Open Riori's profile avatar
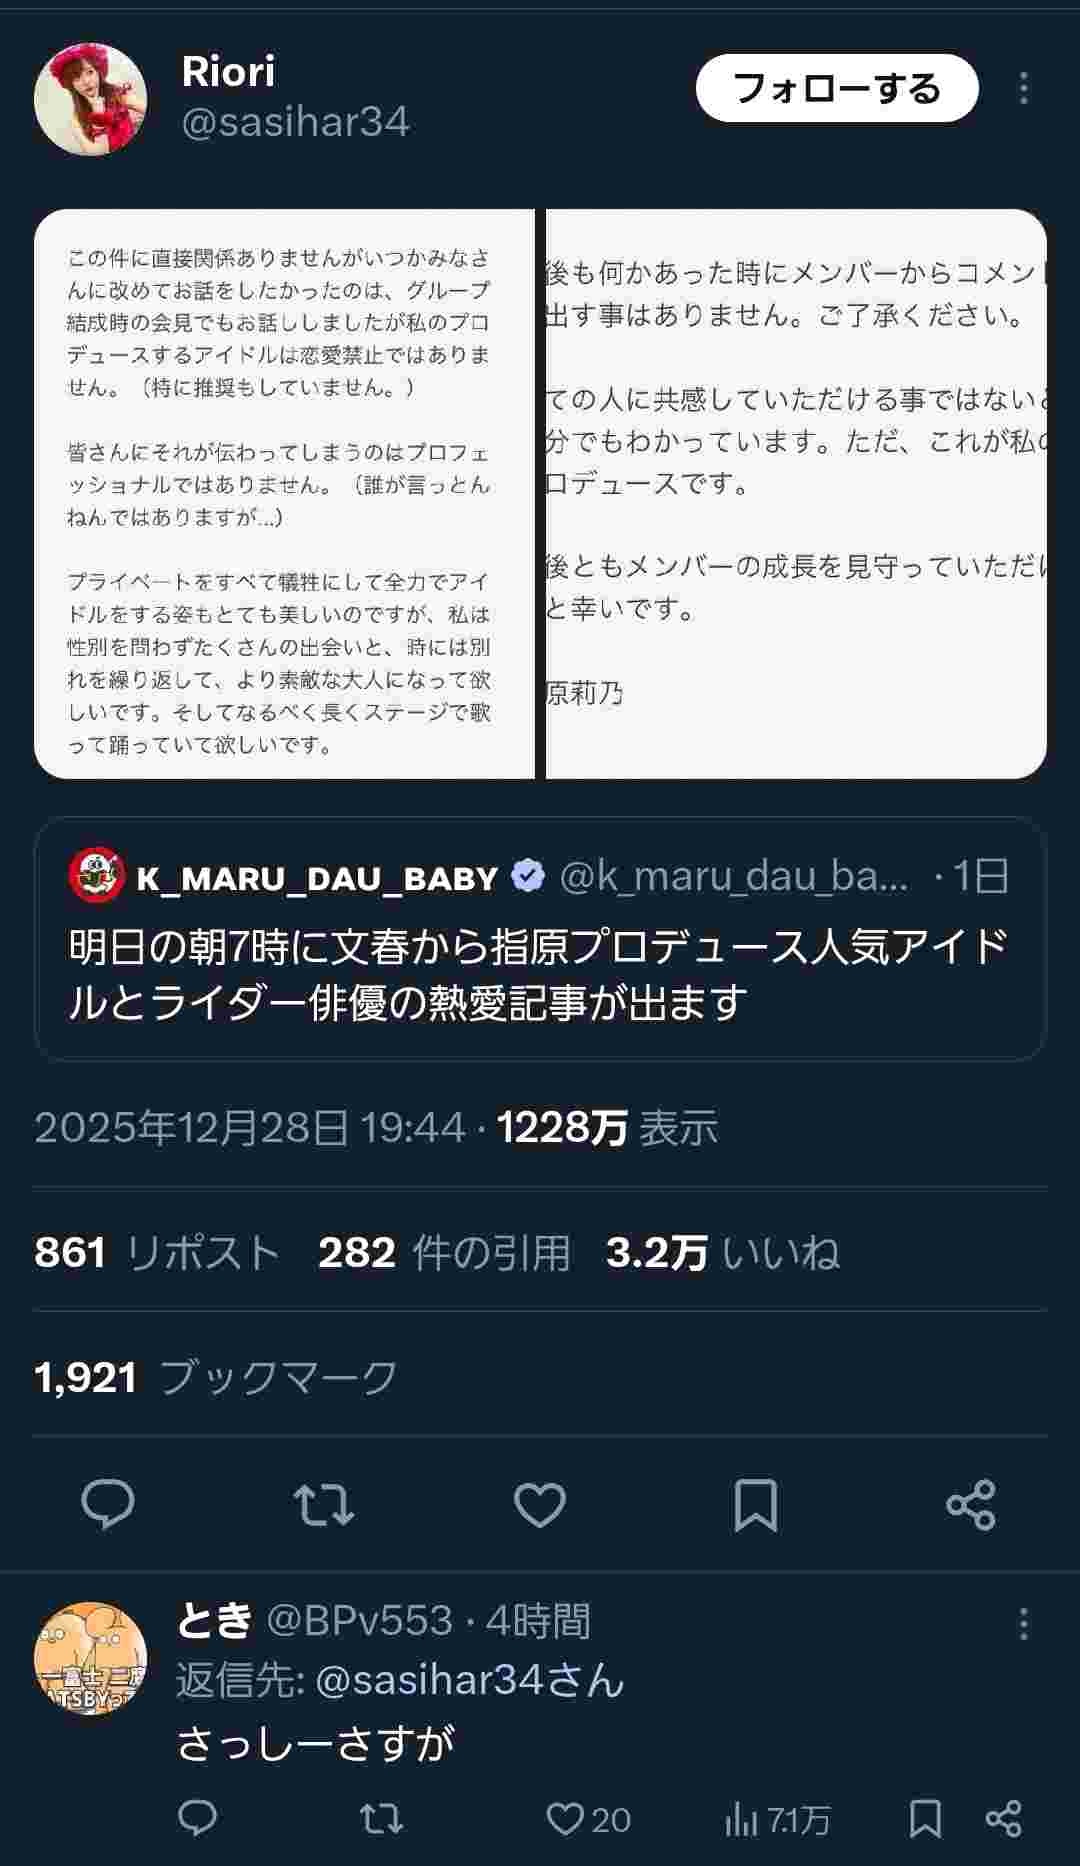1080x1866 pixels. click(90, 99)
